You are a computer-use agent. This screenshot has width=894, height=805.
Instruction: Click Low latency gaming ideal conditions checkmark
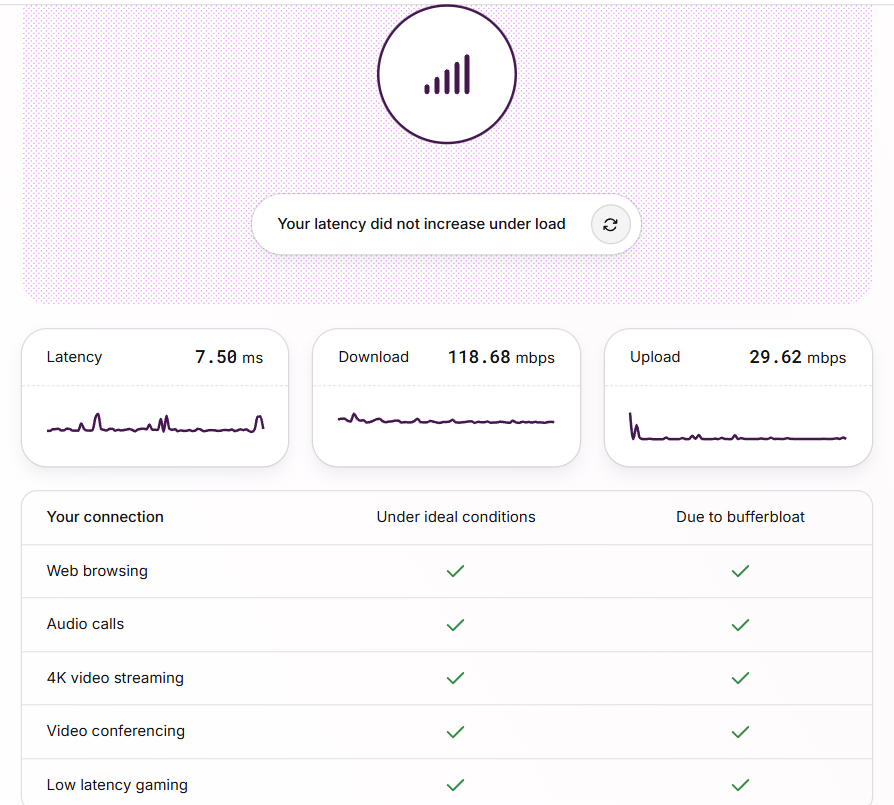[455, 785]
